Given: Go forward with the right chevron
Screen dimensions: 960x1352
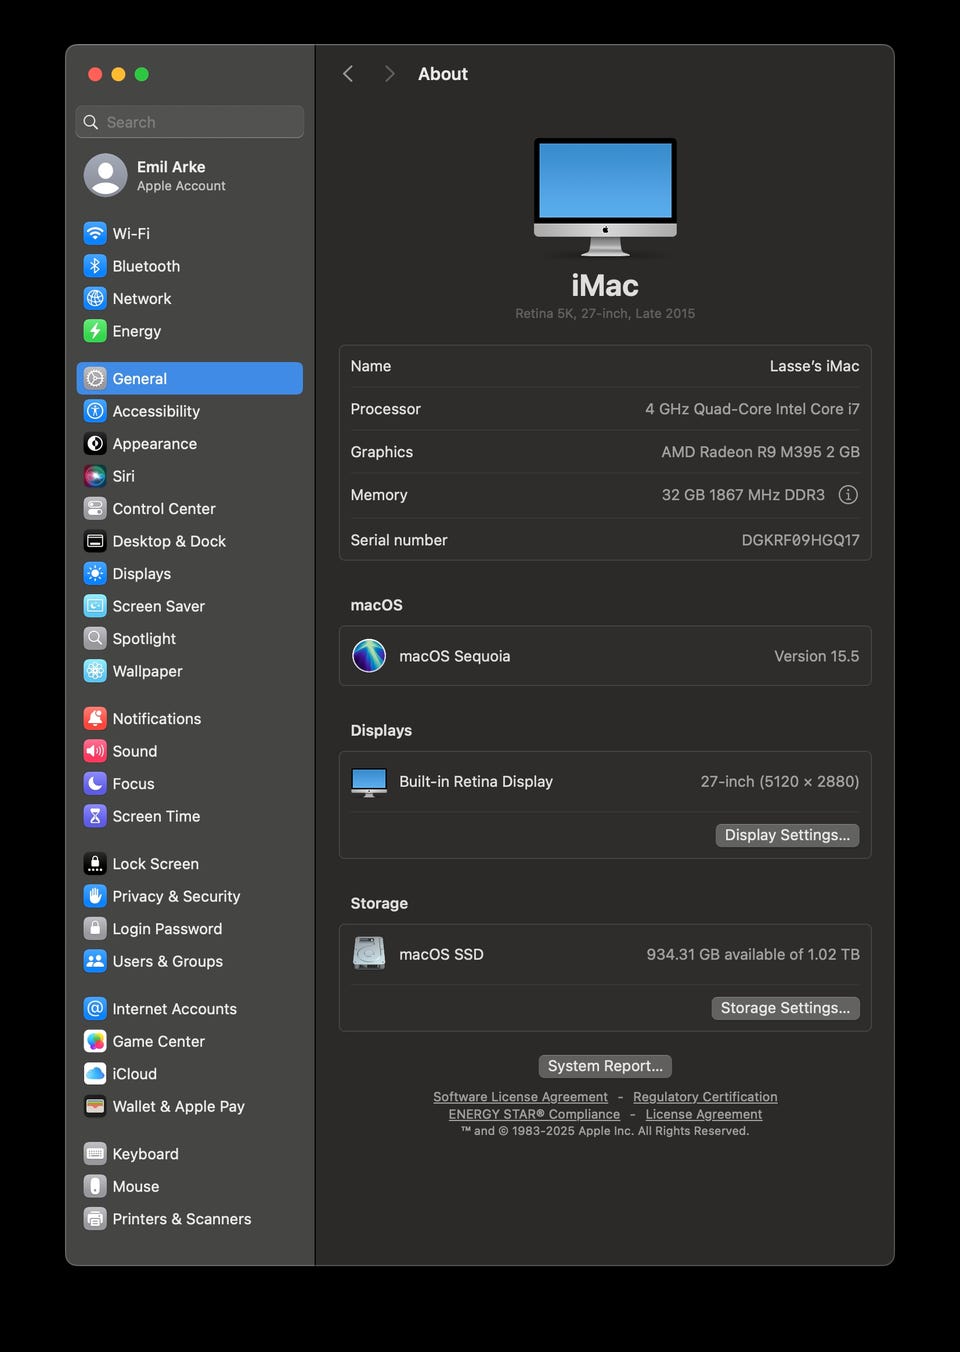Looking at the screenshot, I should tap(389, 74).
